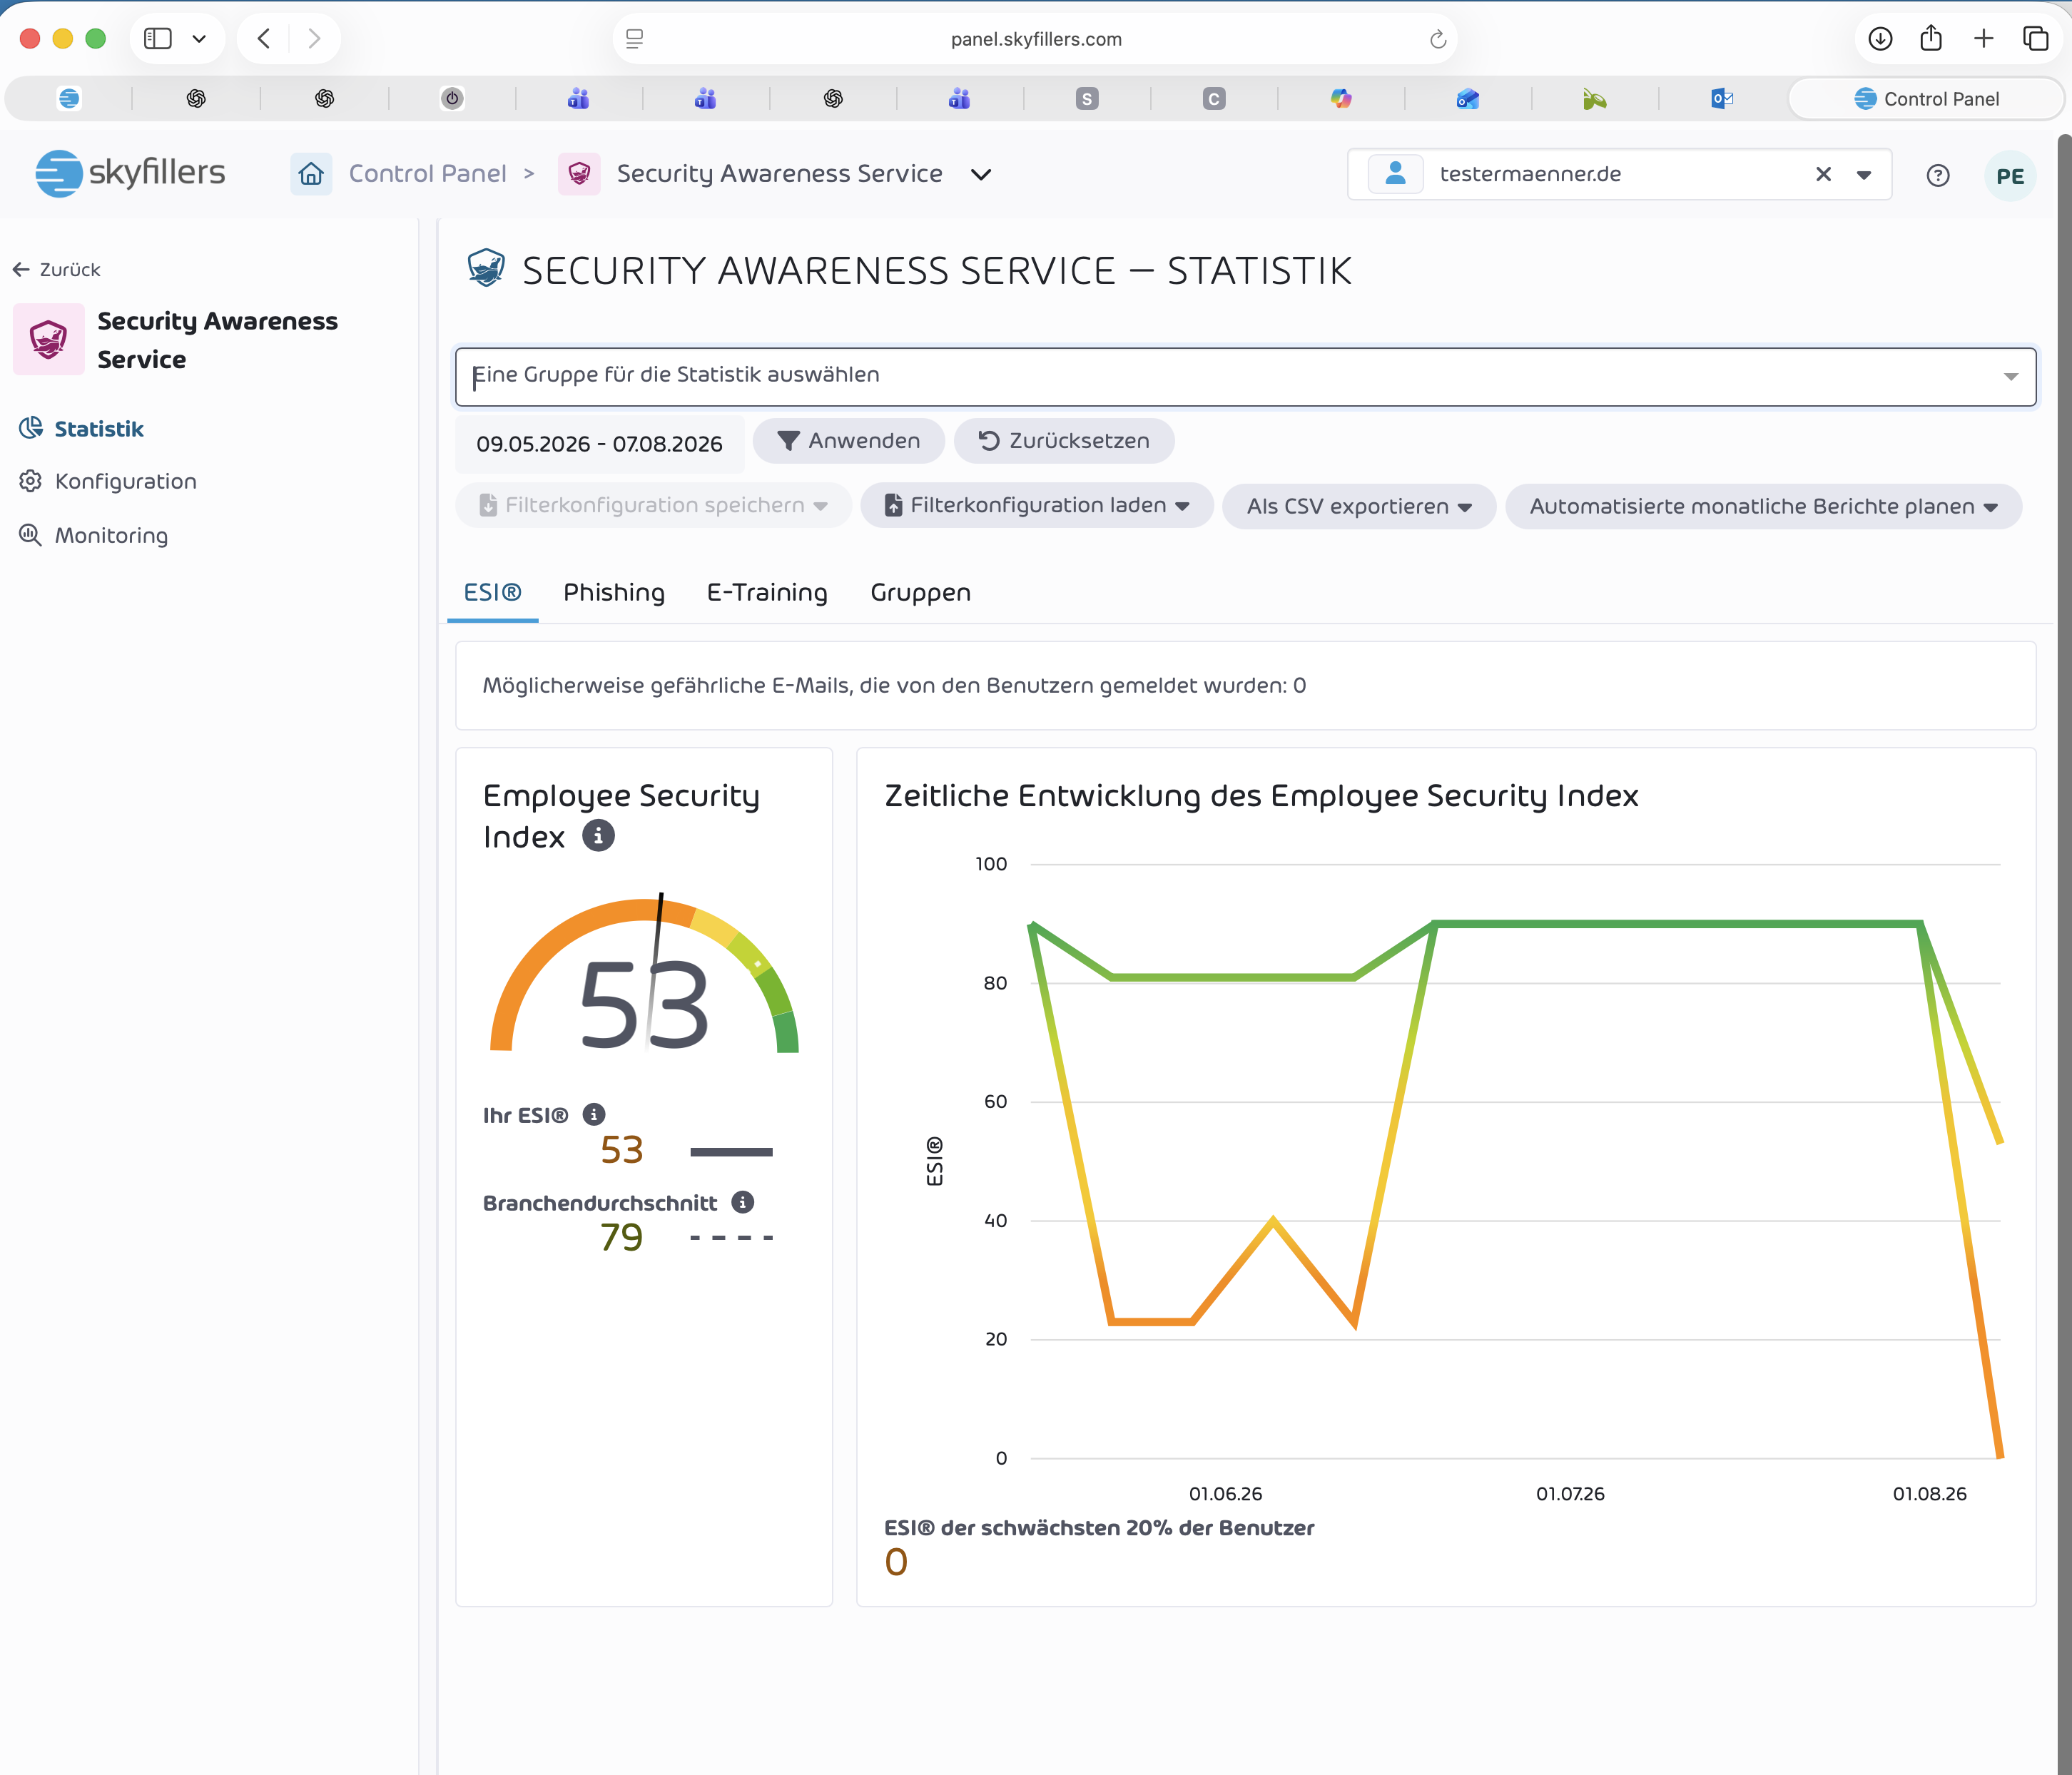Click info icon next to Employee Security Index
The image size is (2072, 1775).
[598, 835]
